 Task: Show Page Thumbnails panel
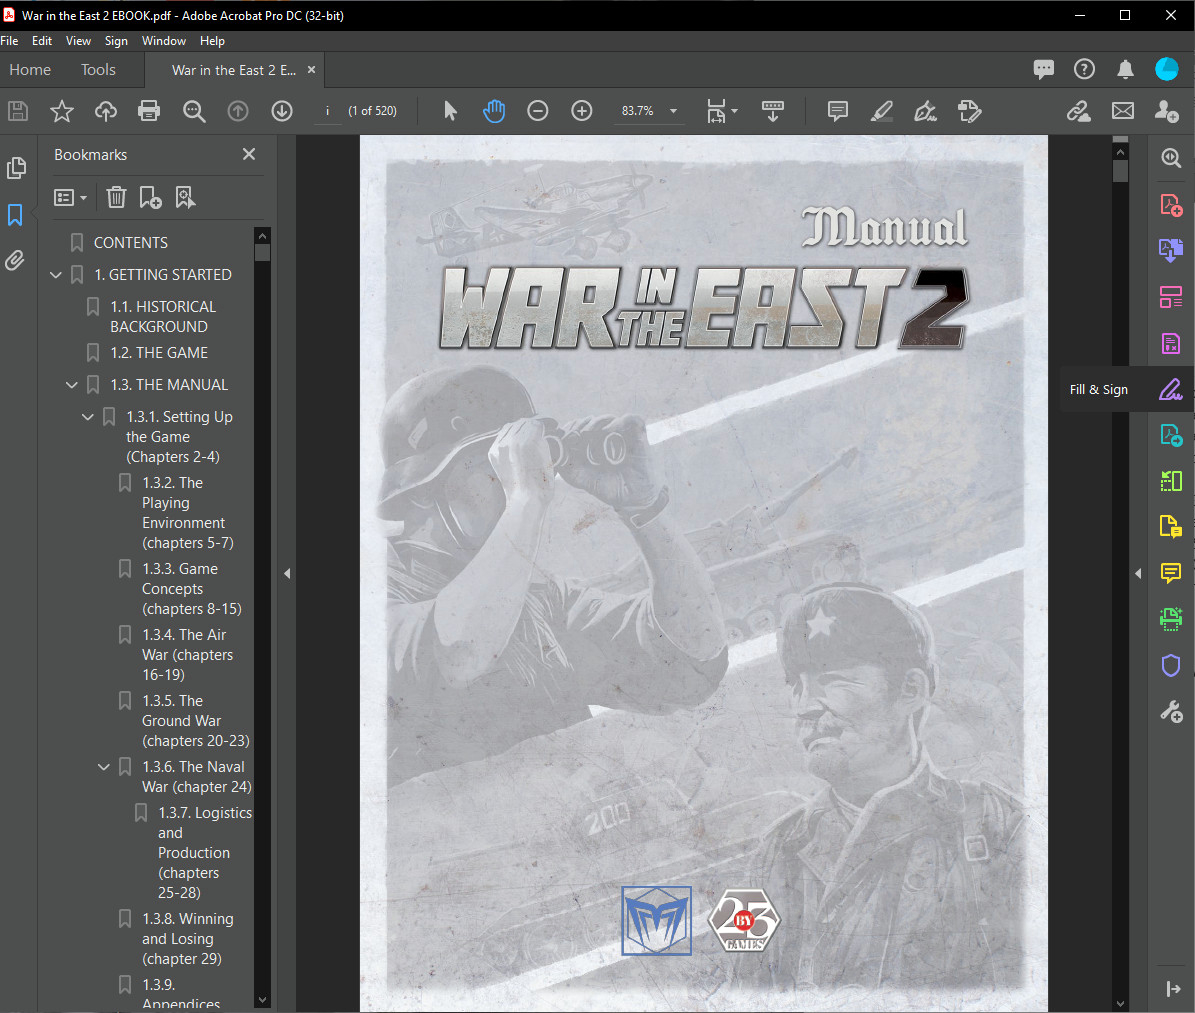pos(16,168)
